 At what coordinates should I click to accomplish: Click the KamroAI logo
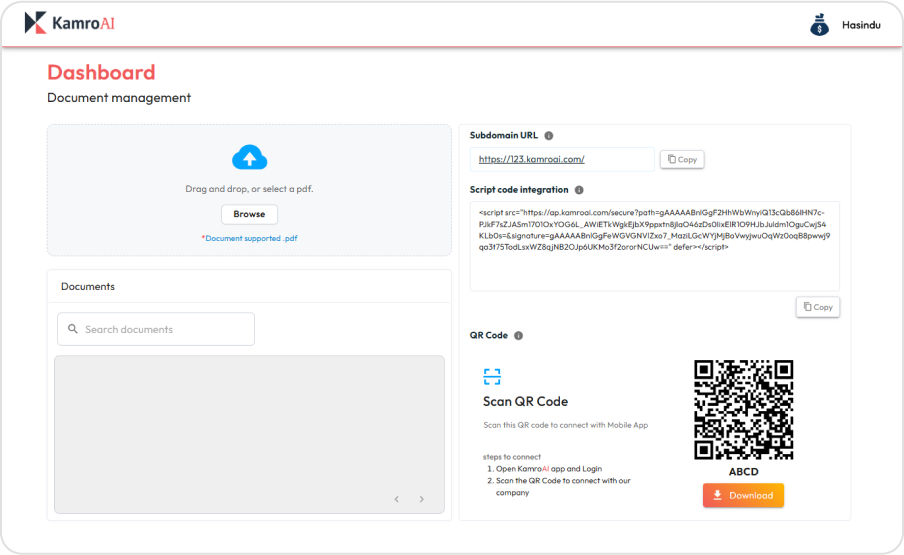click(70, 23)
